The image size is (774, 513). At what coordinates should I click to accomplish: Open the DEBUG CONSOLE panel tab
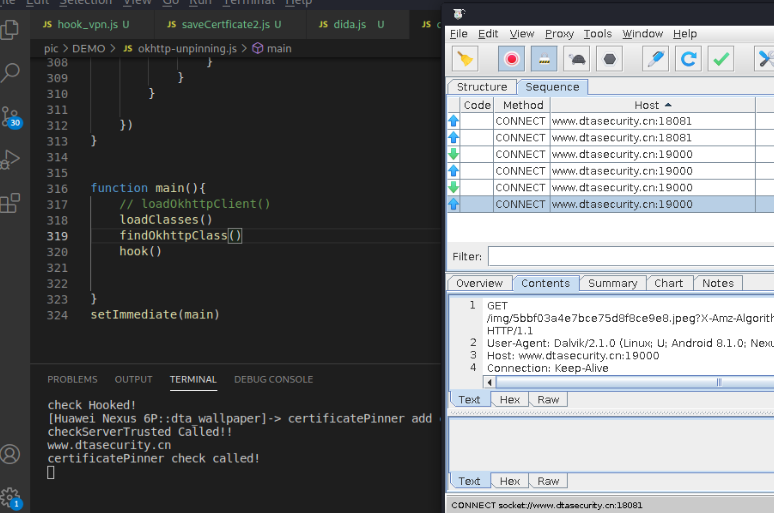(x=273, y=379)
